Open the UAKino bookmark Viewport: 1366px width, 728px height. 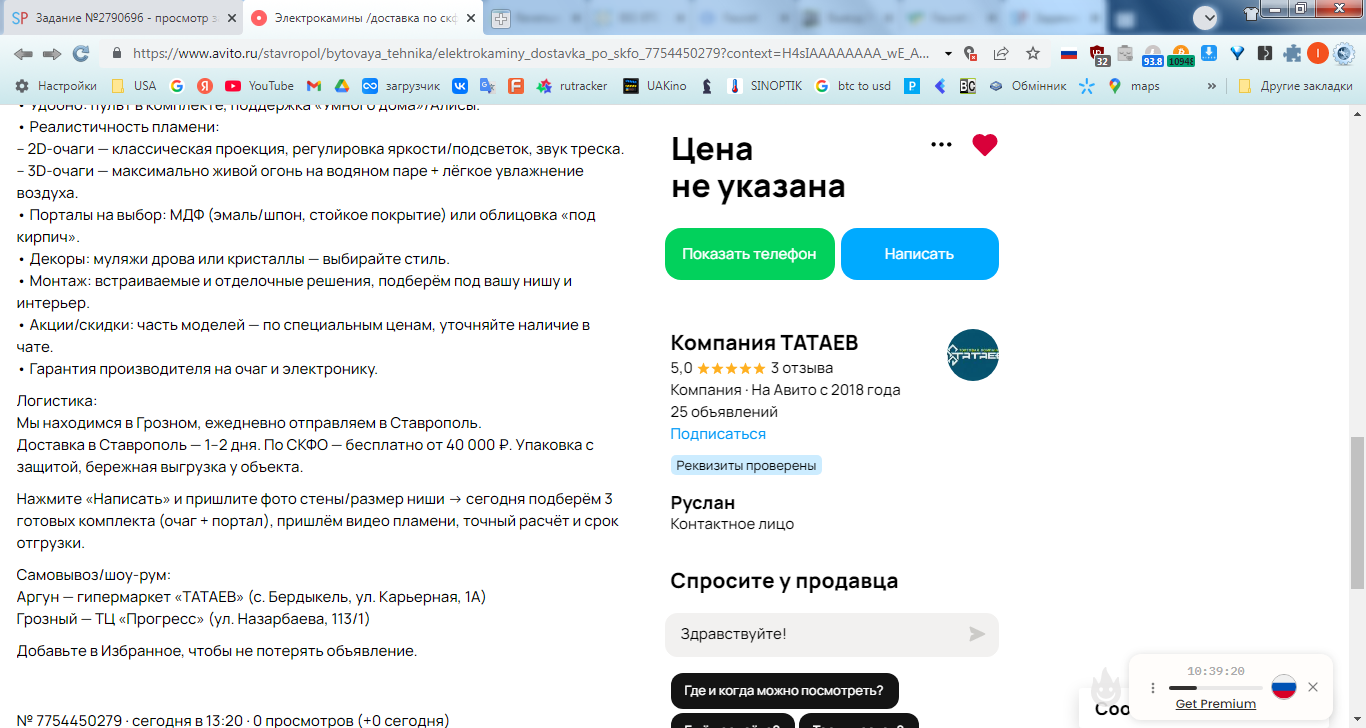pyautogui.click(x=655, y=86)
